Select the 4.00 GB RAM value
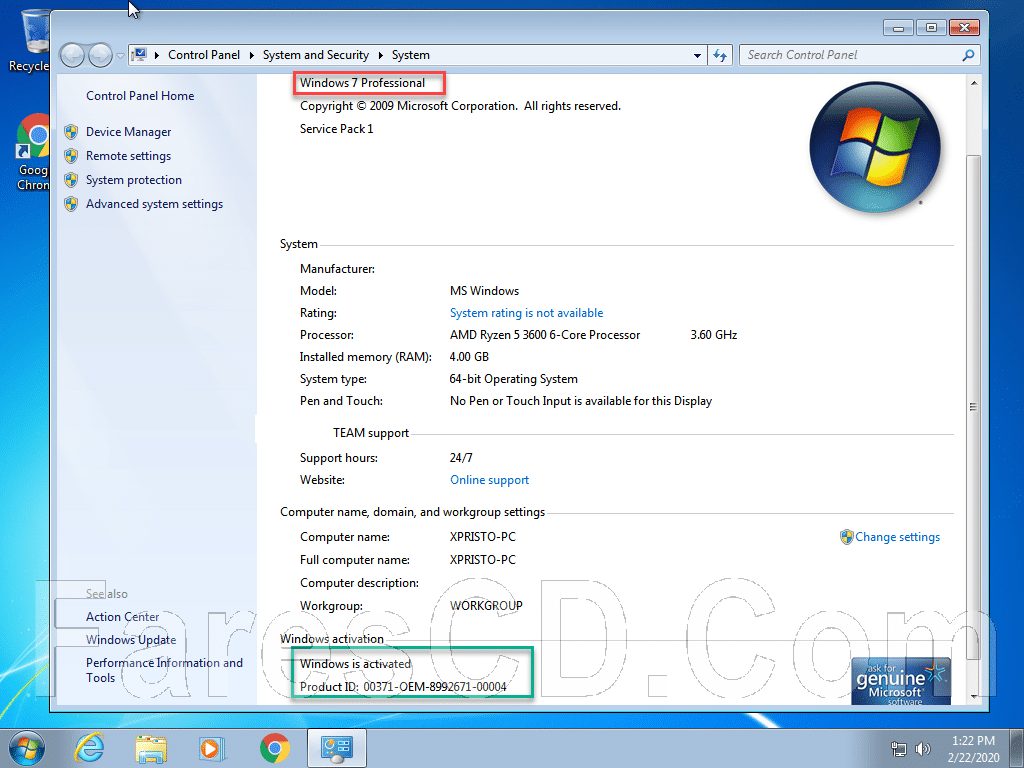The height and width of the screenshot is (768, 1024). tap(469, 357)
